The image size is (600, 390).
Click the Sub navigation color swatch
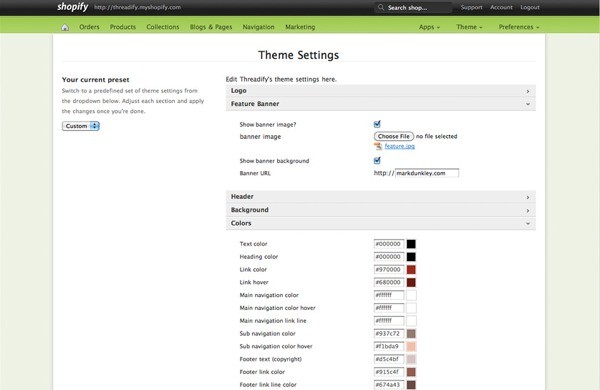click(x=411, y=334)
